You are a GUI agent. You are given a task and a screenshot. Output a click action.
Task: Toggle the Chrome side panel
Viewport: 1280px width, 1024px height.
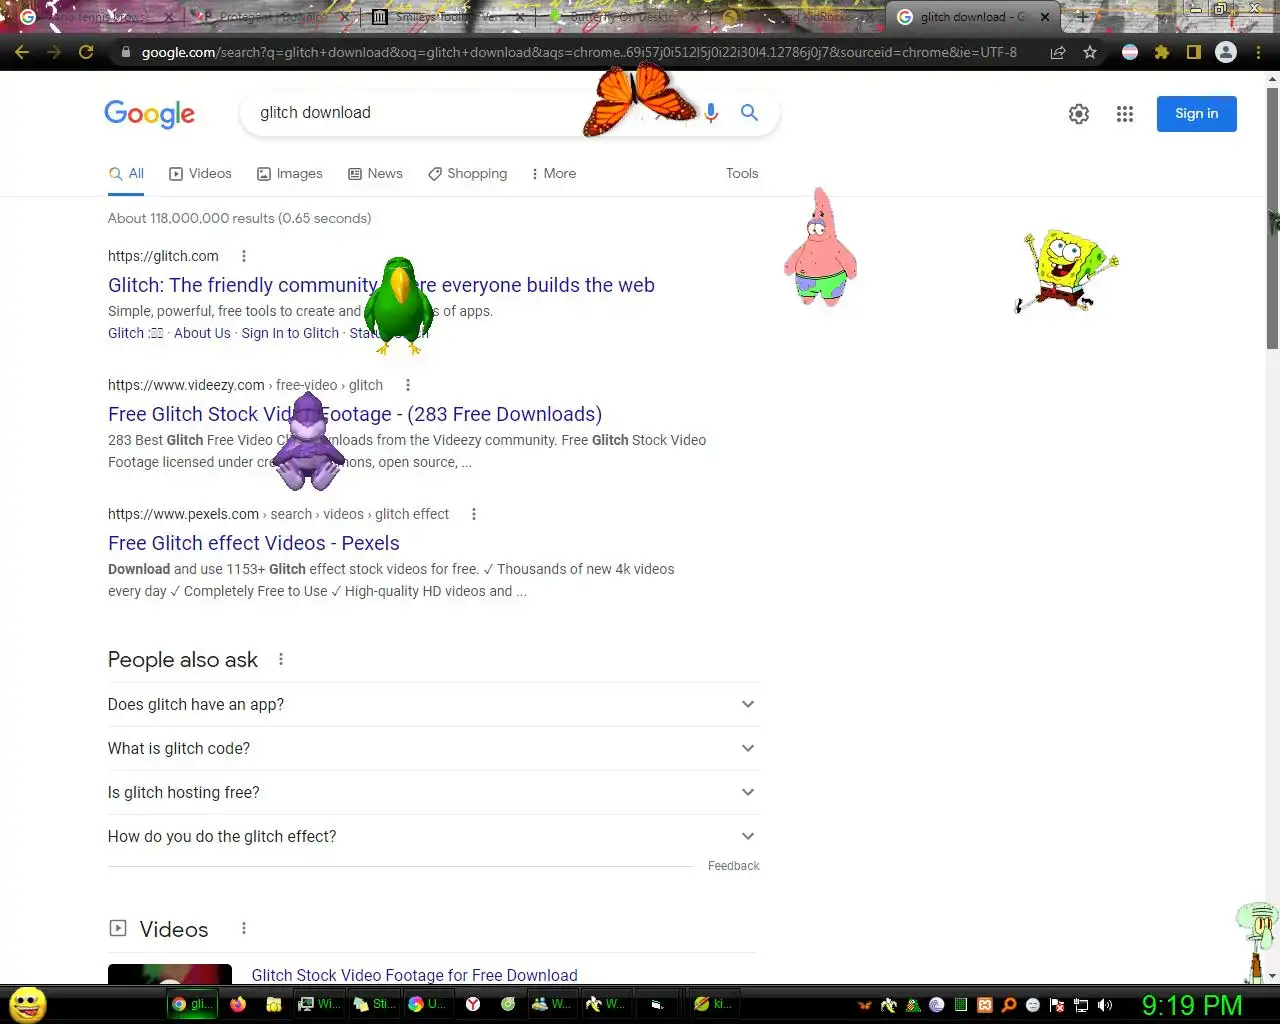[1193, 52]
